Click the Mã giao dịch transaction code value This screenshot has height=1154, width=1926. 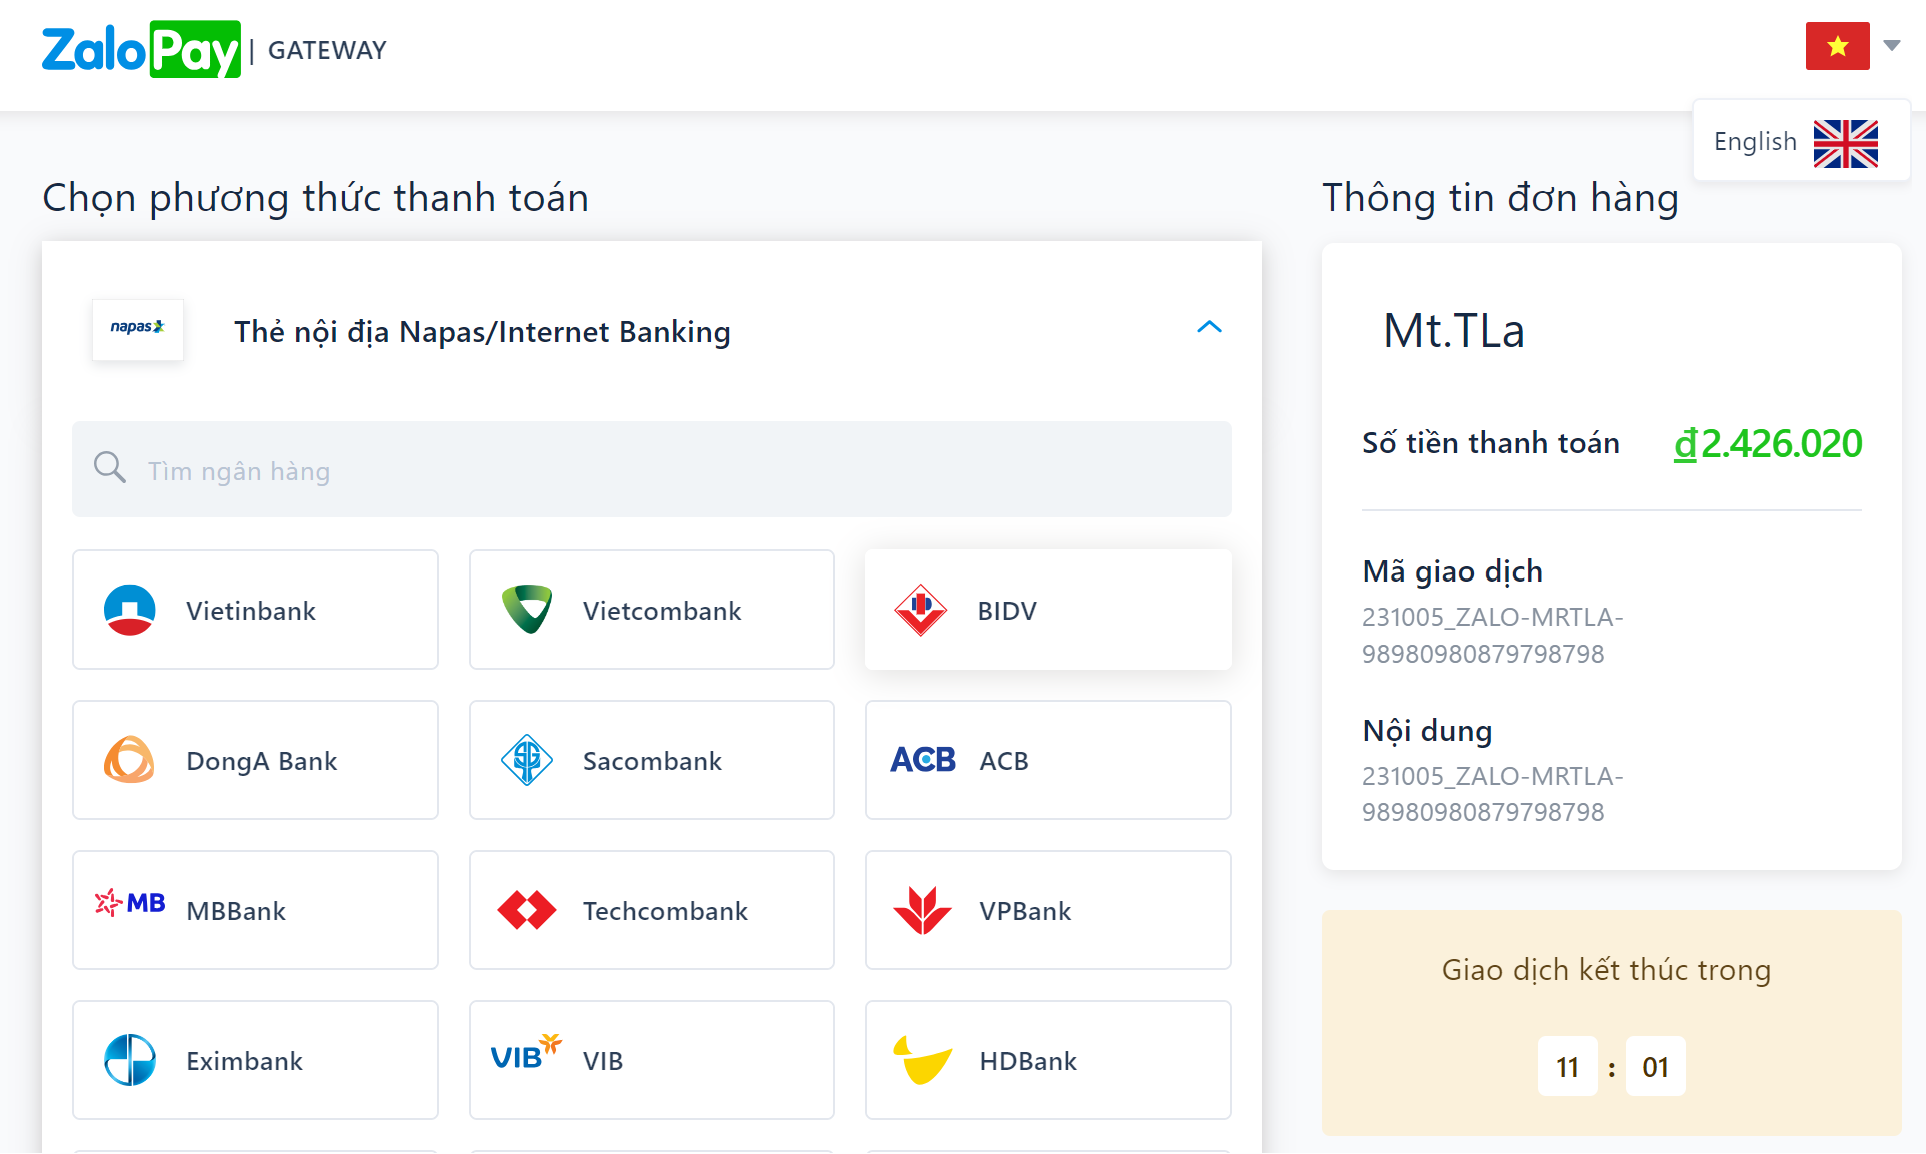click(x=1492, y=635)
